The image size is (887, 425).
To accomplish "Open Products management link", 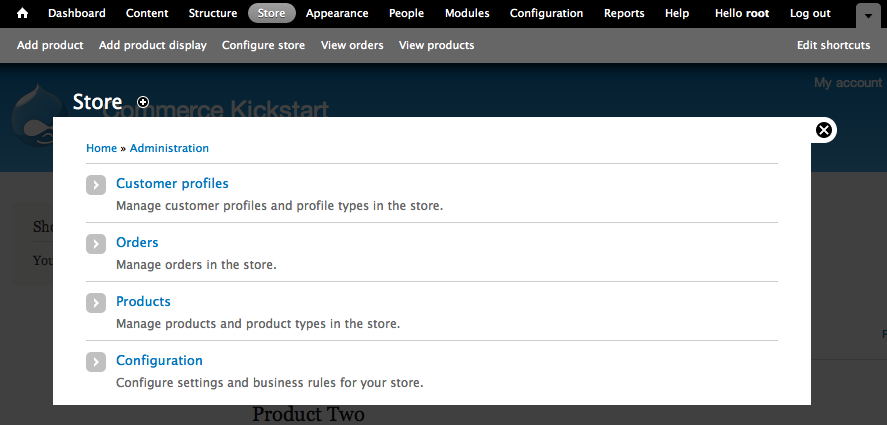I will [x=143, y=301].
